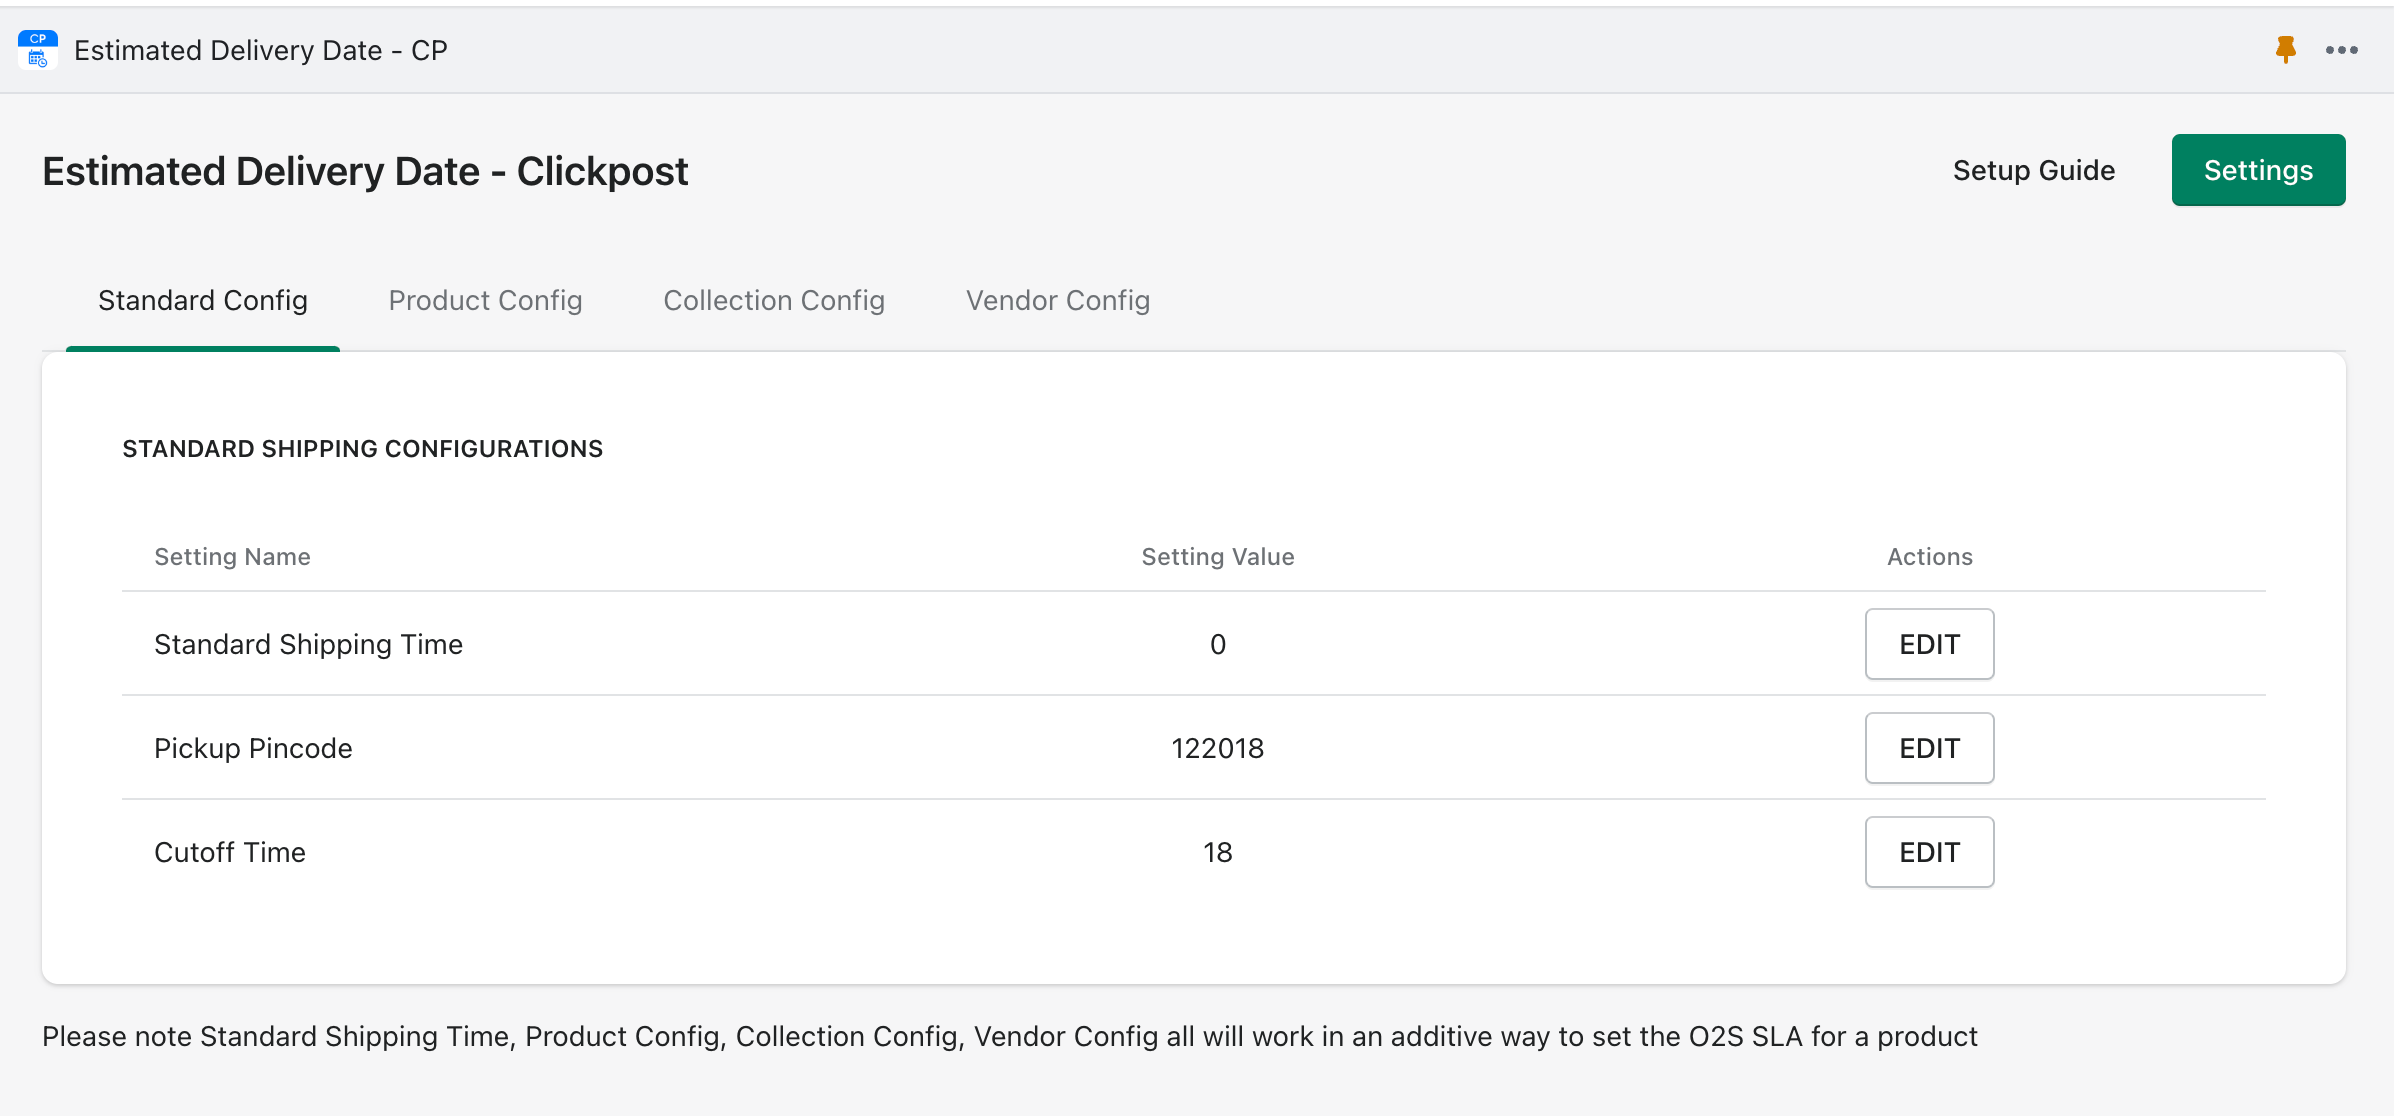Select the Standard Config tab

[x=203, y=301]
